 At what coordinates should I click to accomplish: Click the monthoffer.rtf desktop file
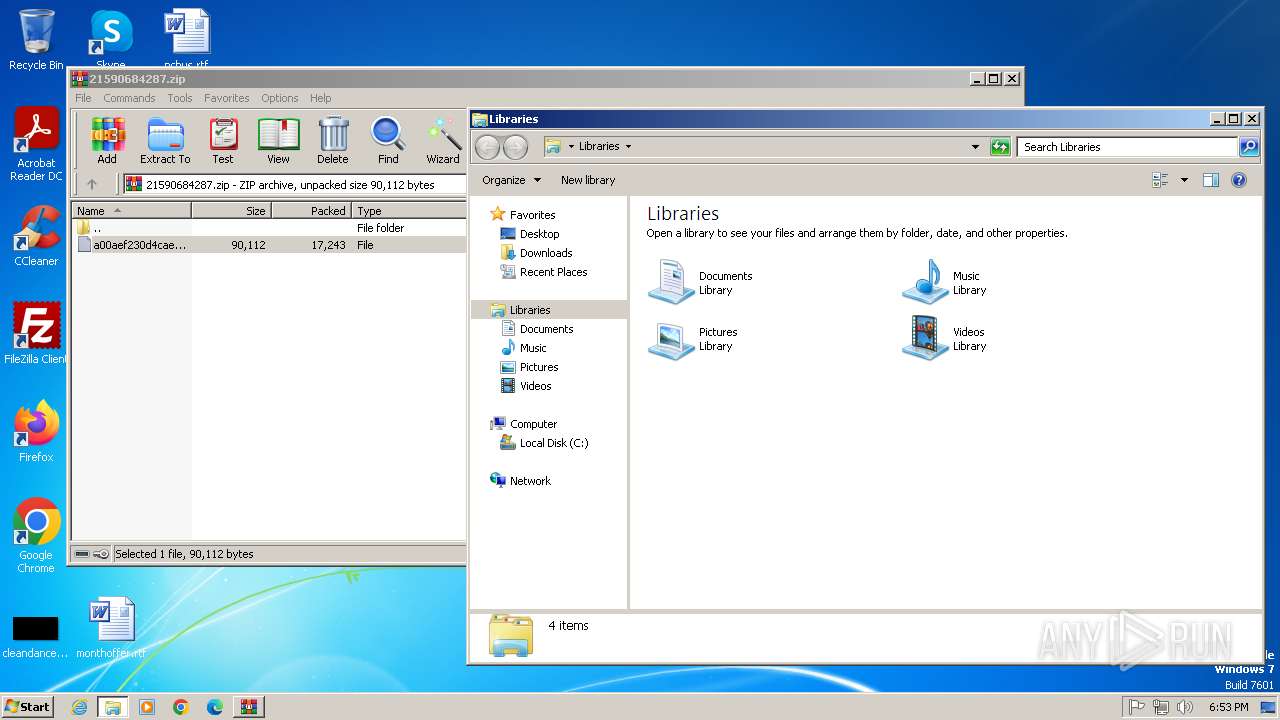(x=111, y=628)
